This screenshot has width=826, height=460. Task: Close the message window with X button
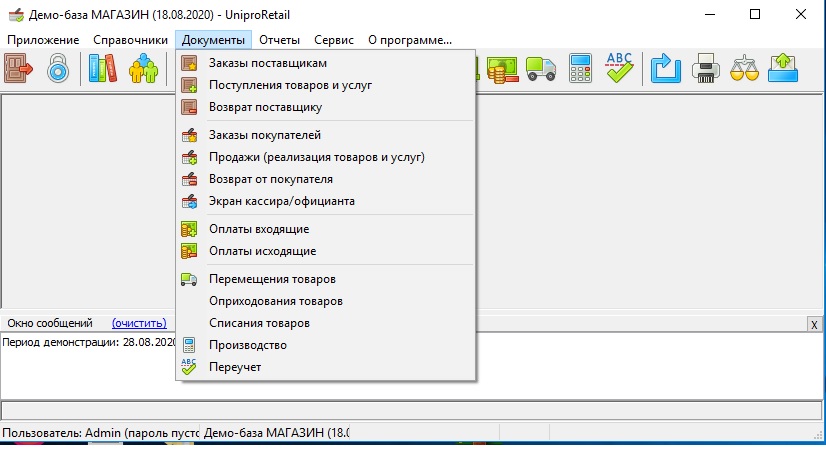tap(814, 325)
